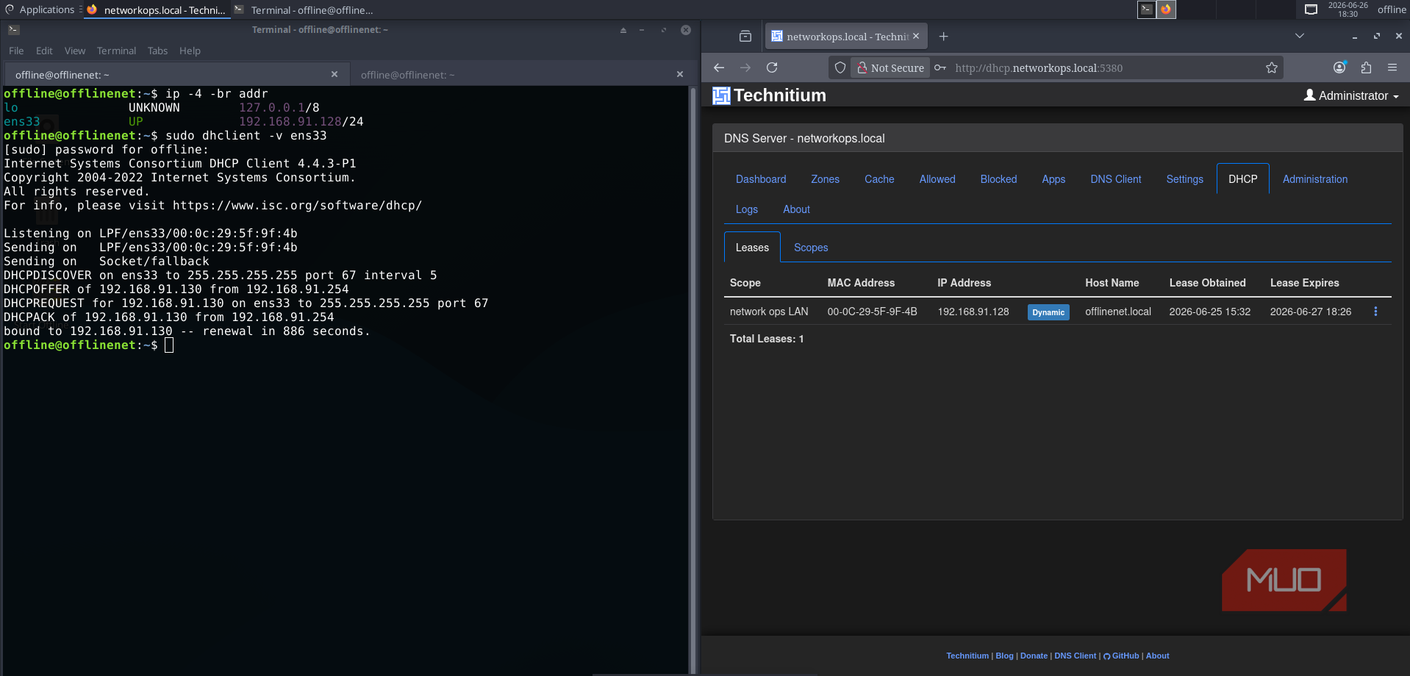Open the terminal Tabs menu
Image resolution: width=1410 pixels, height=676 pixels.
(158, 50)
